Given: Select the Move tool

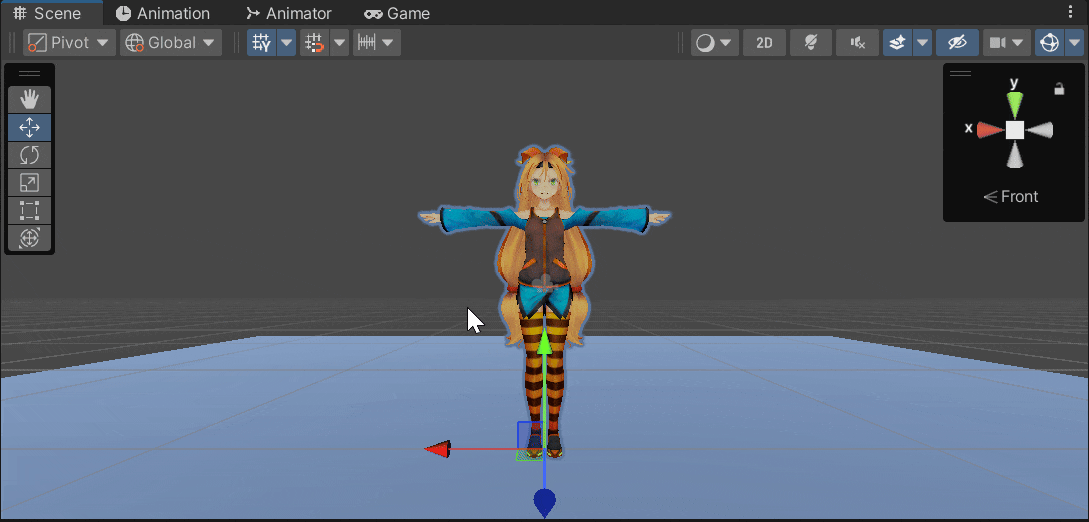Looking at the screenshot, I should tap(29, 128).
